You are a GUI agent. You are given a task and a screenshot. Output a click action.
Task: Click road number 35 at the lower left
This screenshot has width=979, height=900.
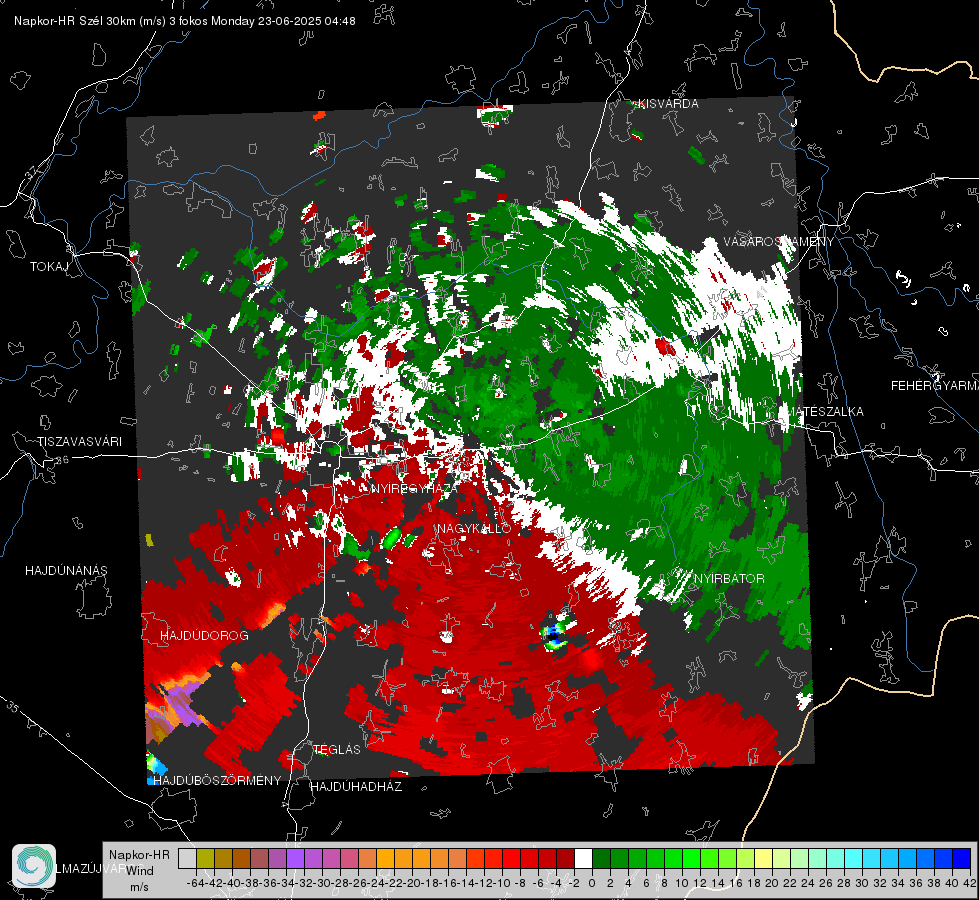(12, 708)
